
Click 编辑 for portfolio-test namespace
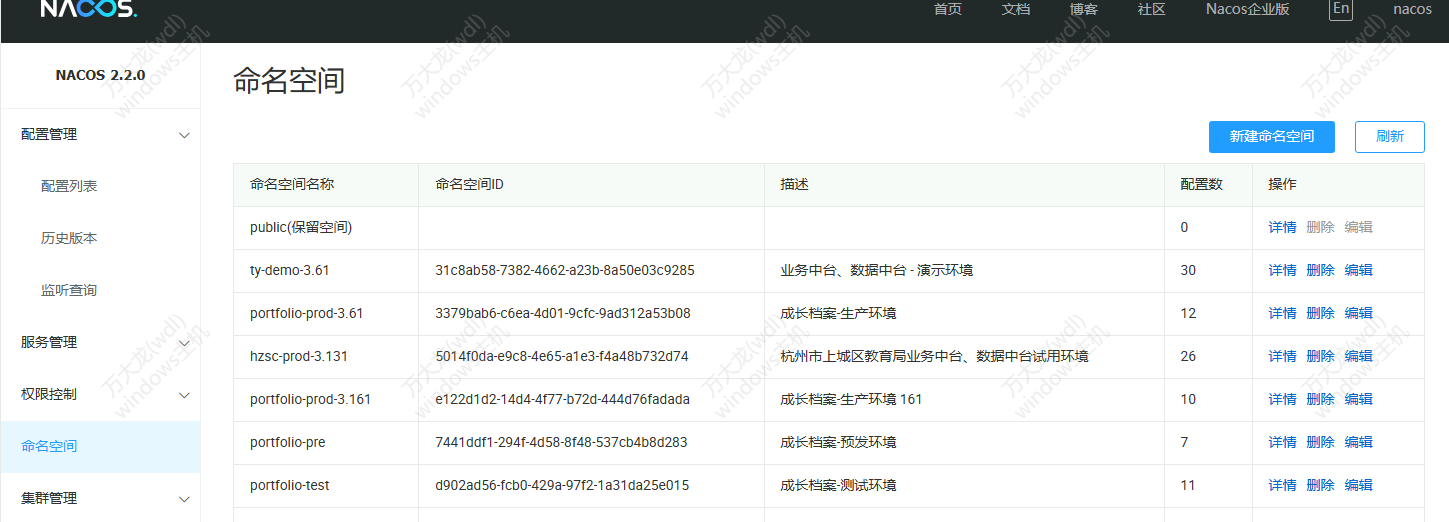point(1358,485)
